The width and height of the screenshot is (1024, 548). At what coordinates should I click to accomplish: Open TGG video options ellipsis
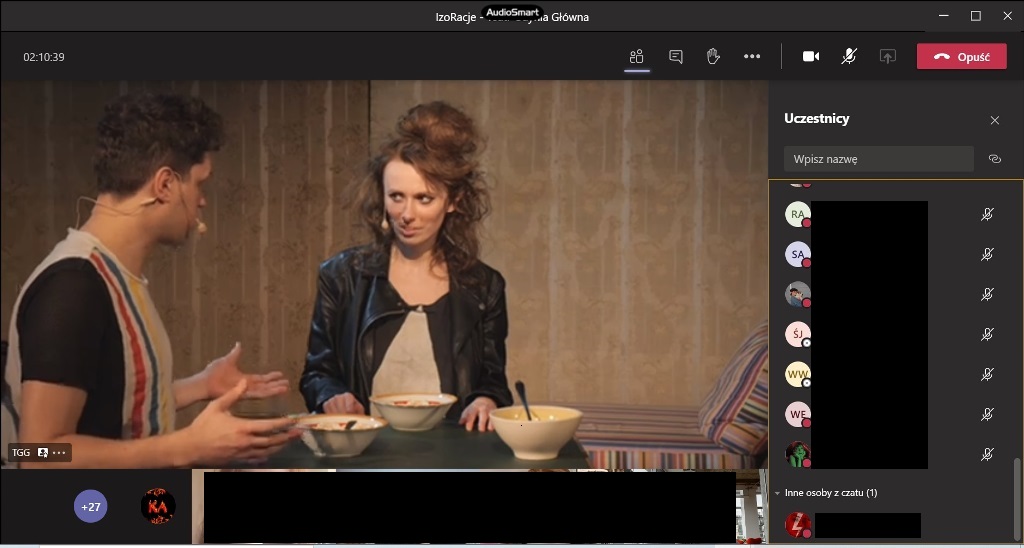pyautogui.click(x=60, y=453)
